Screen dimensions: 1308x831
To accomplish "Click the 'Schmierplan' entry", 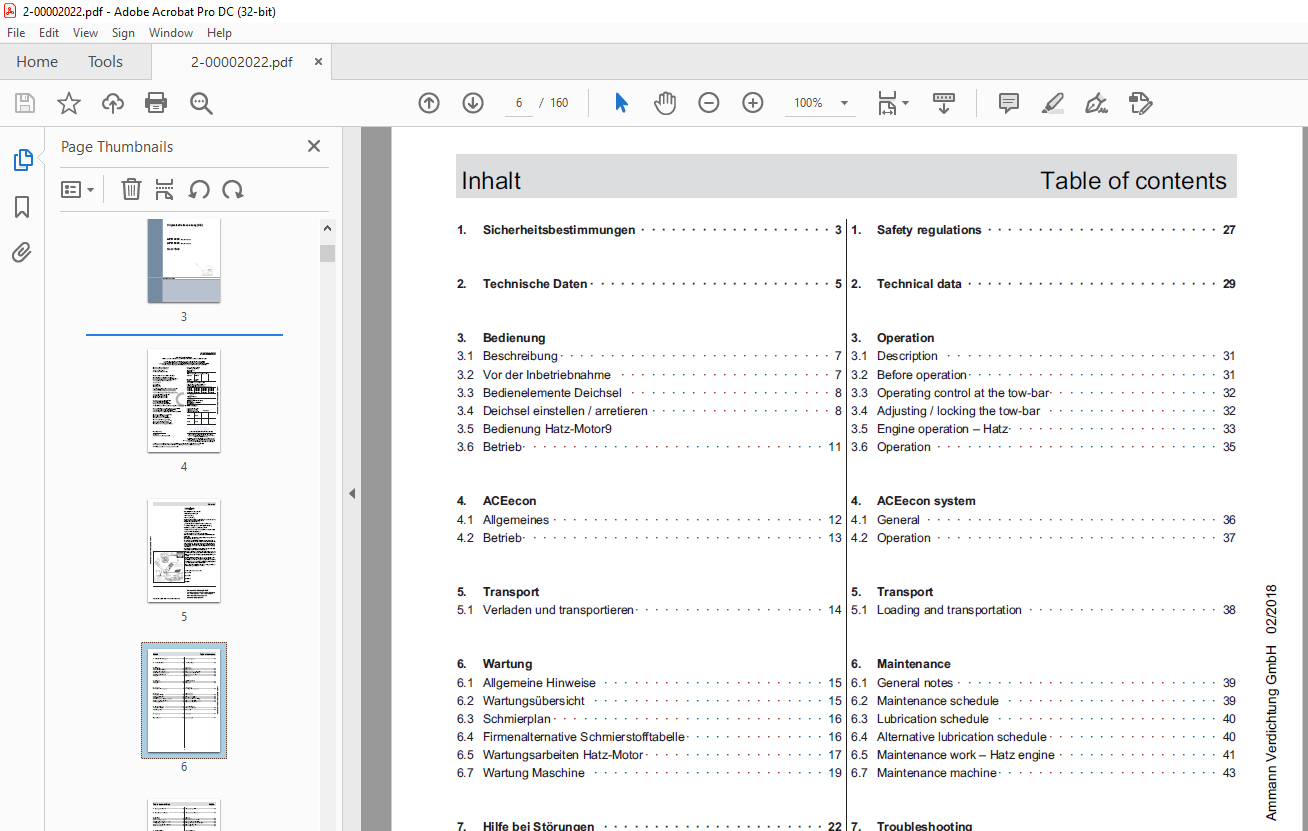I will click(x=517, y=719).
